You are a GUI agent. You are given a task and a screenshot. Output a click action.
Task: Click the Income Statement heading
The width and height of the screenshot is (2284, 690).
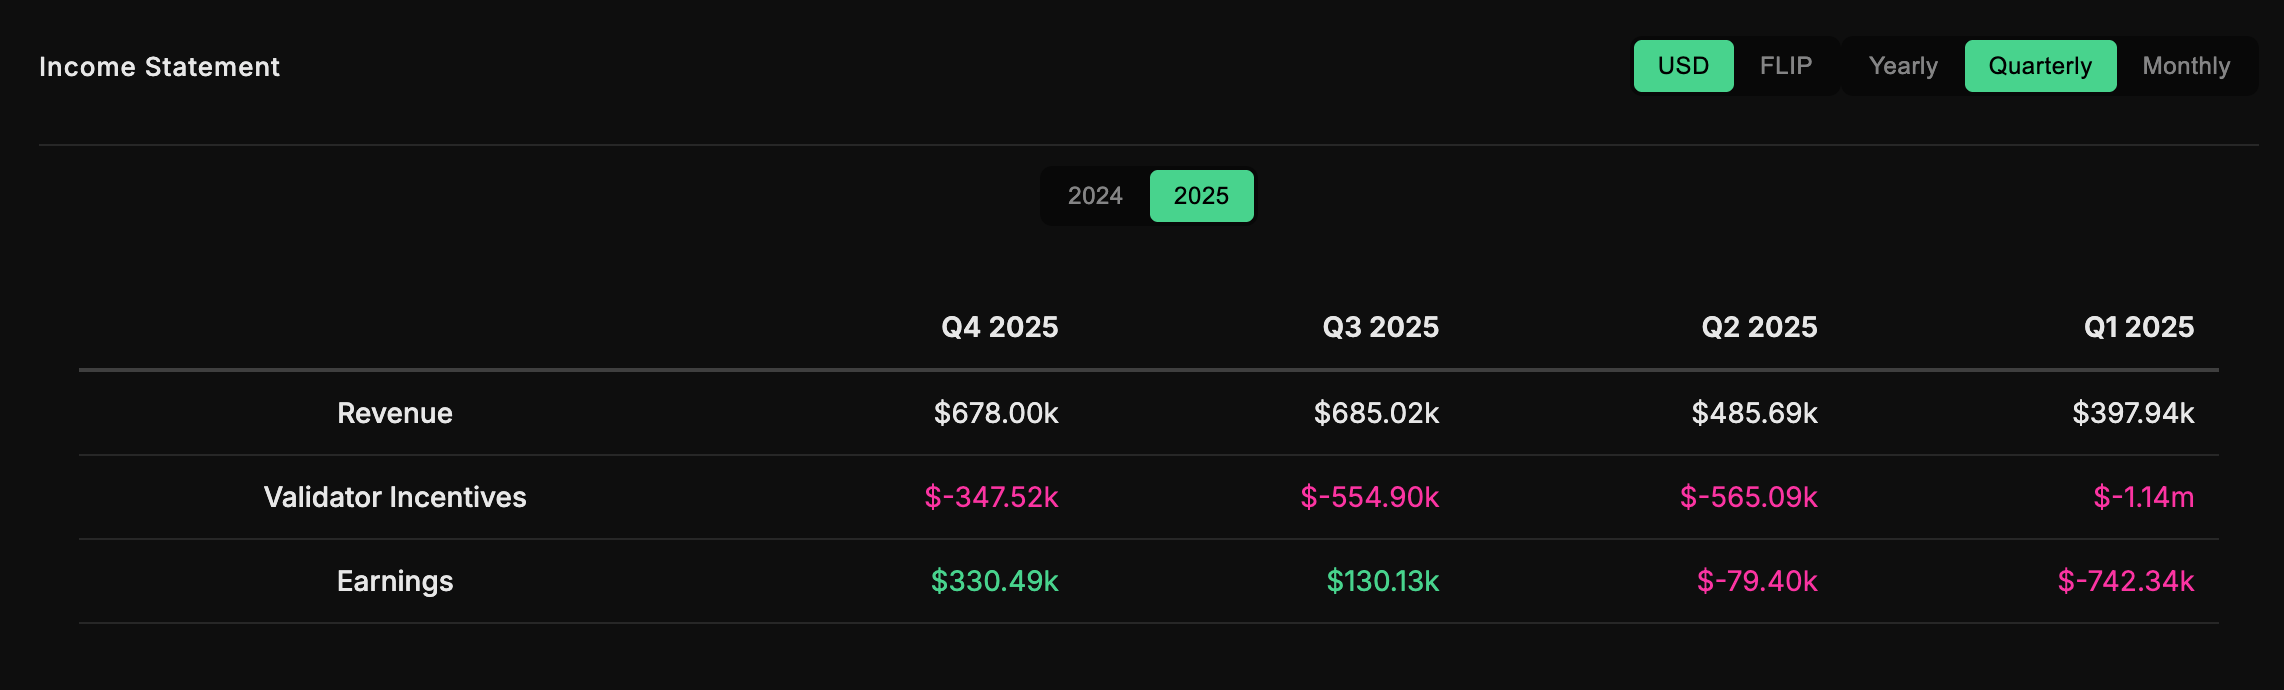159,67
